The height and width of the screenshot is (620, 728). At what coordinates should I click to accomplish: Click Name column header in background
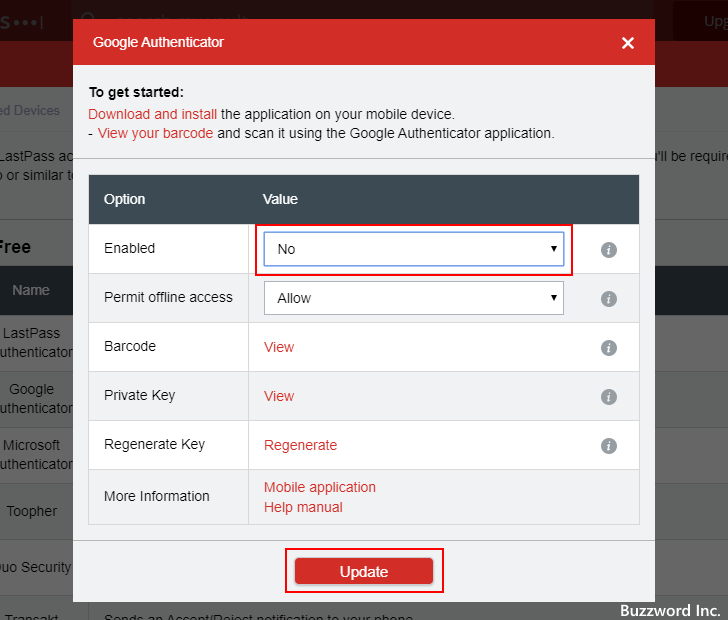point(31,290)
